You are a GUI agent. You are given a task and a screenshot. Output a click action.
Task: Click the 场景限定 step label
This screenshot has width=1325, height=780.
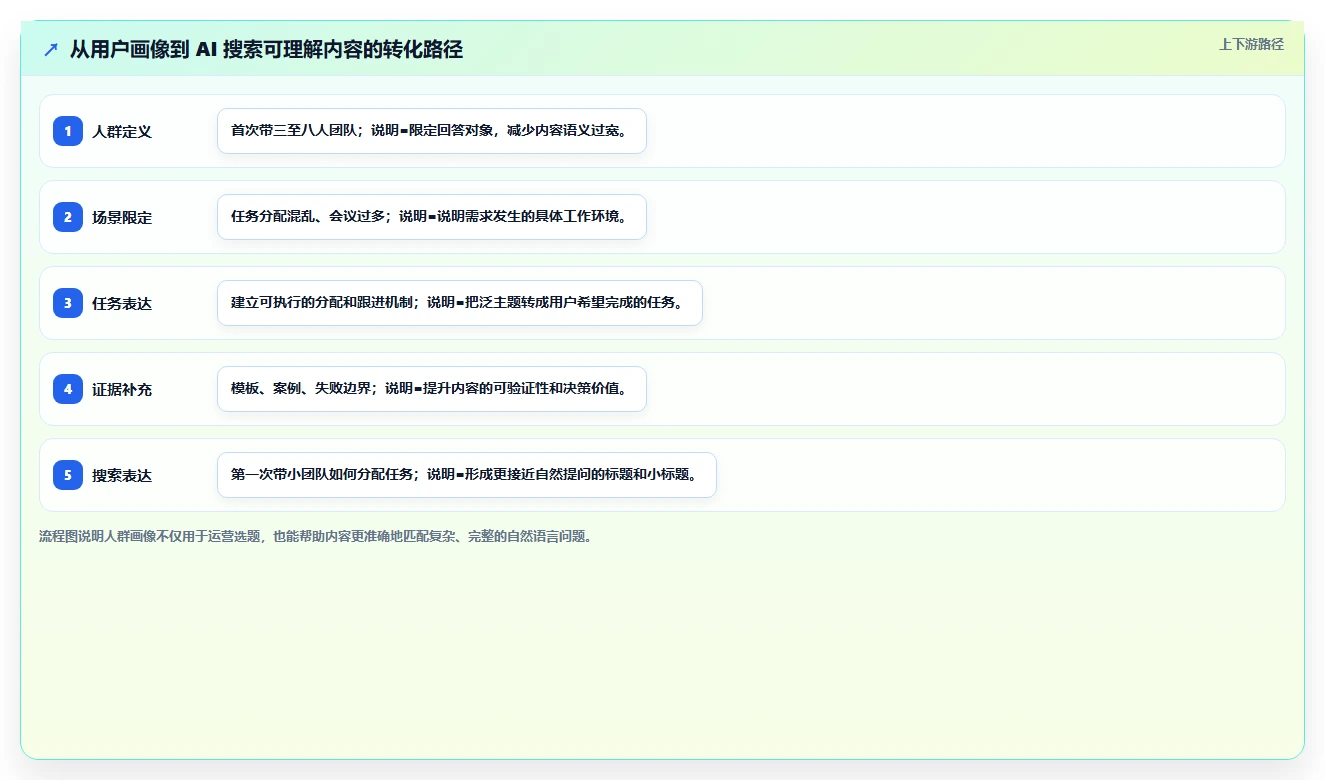pyautogui.click(x=122, y=217)
